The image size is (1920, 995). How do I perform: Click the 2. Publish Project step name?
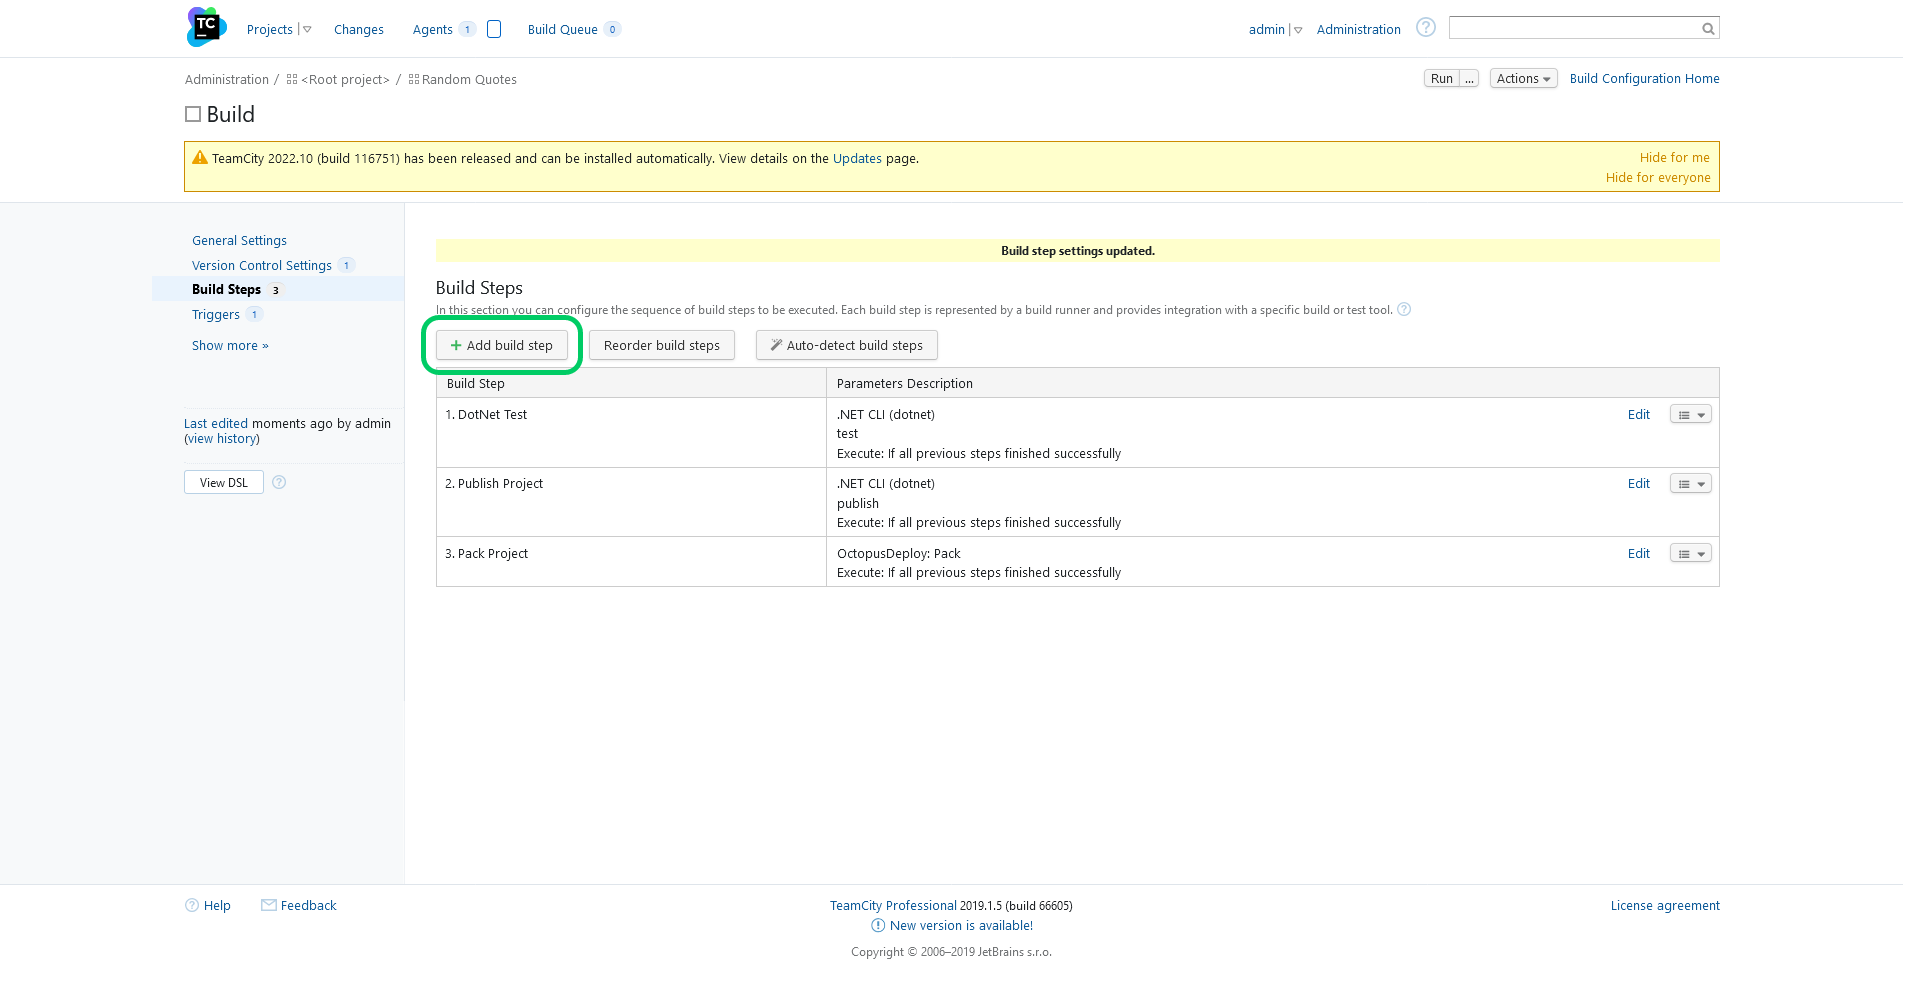[494, 483]
